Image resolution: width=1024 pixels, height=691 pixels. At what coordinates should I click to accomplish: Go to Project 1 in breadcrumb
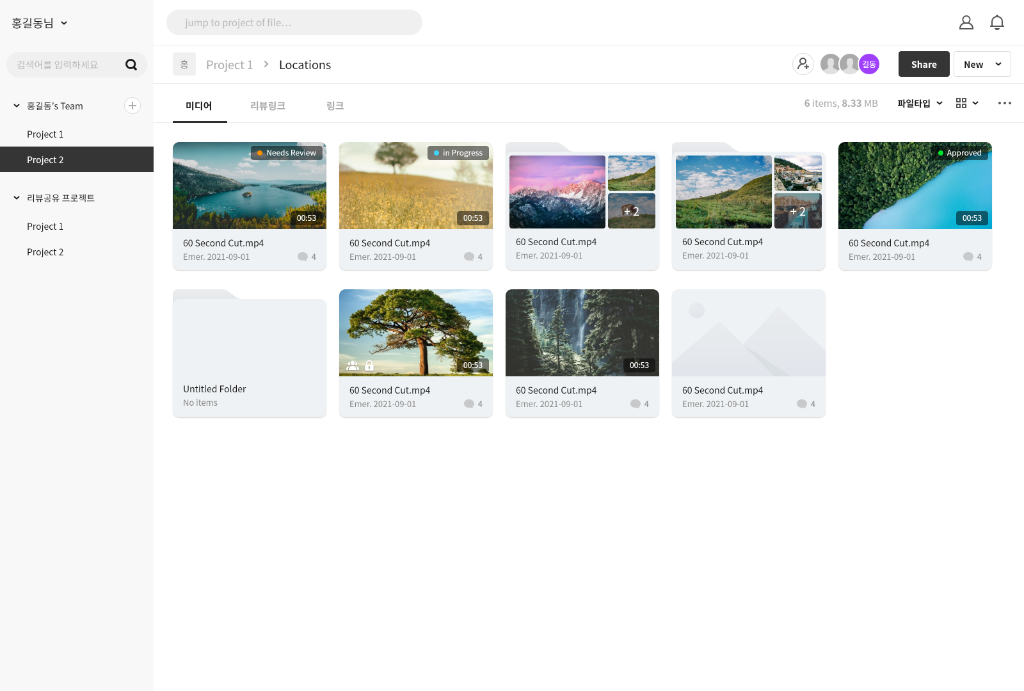(229, 65)
